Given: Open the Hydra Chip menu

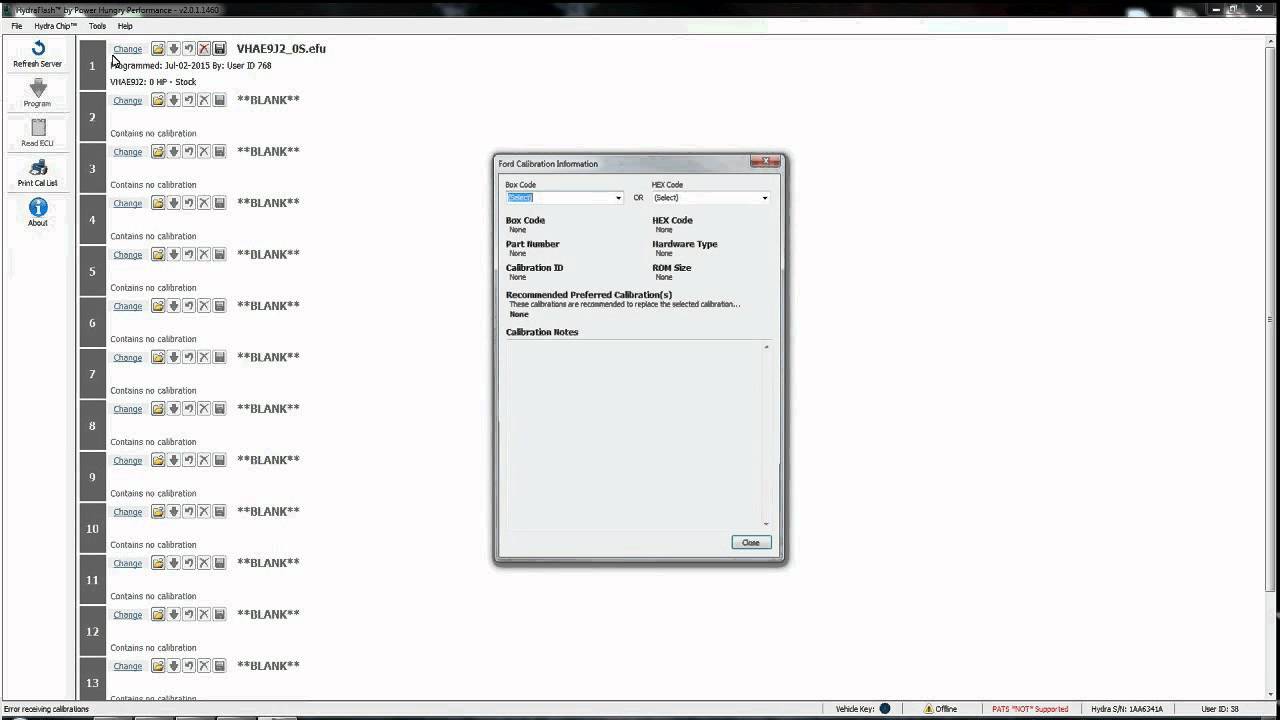Looking at the screenshot, I should [x=55, y=26].
